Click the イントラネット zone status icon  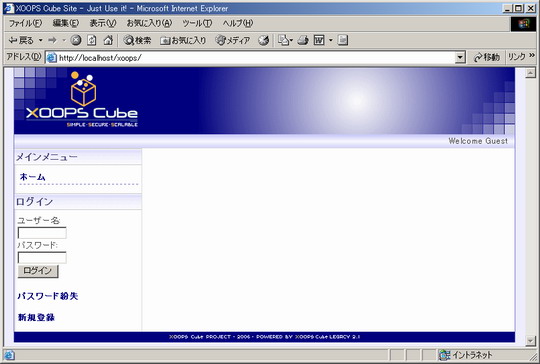(444, 355)
